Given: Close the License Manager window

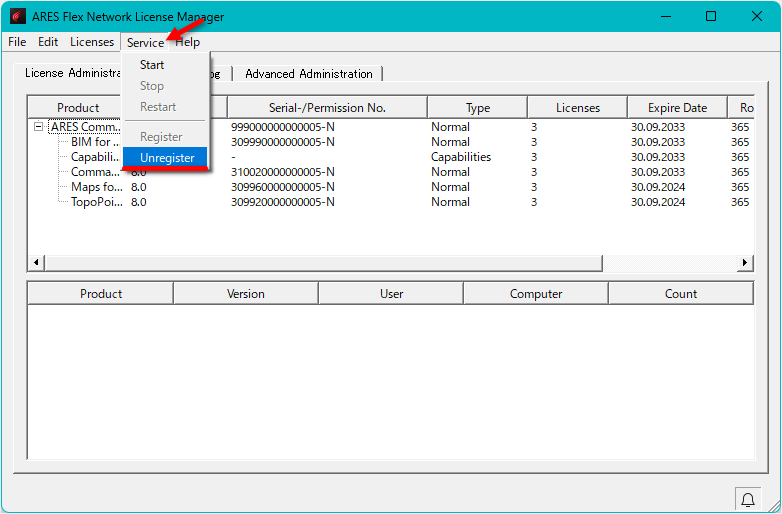Looking at the screenshot, I should (x=757, y=16).
